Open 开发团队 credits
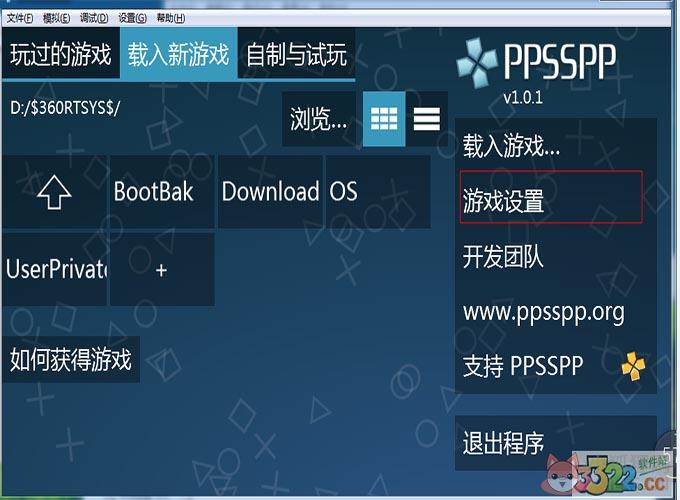The height and width of the screenshot is (500, 680). pos(556,257)
